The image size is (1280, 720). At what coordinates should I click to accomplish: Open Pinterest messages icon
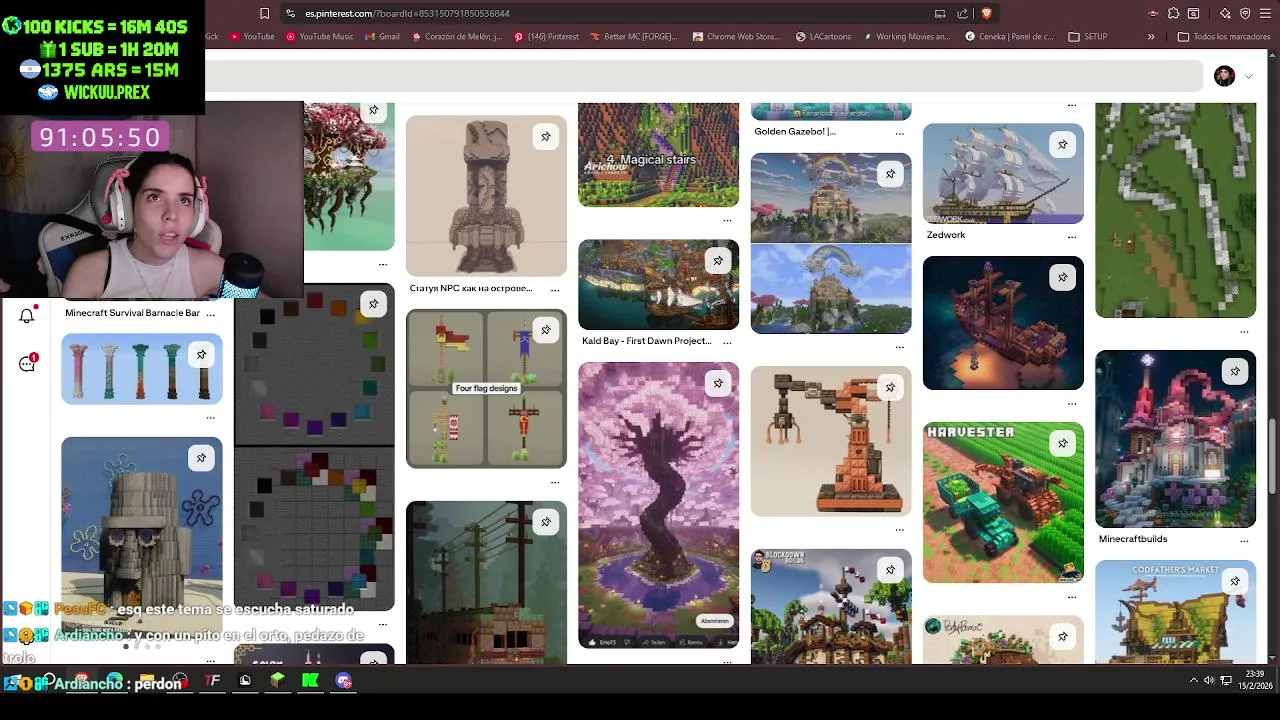click(27, 363)
